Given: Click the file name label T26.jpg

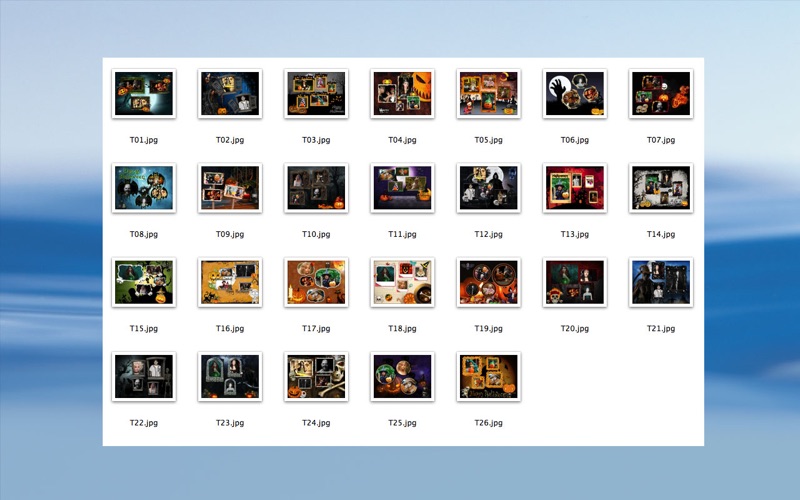Looking at the screenshot, I should [x=489, y=423].
